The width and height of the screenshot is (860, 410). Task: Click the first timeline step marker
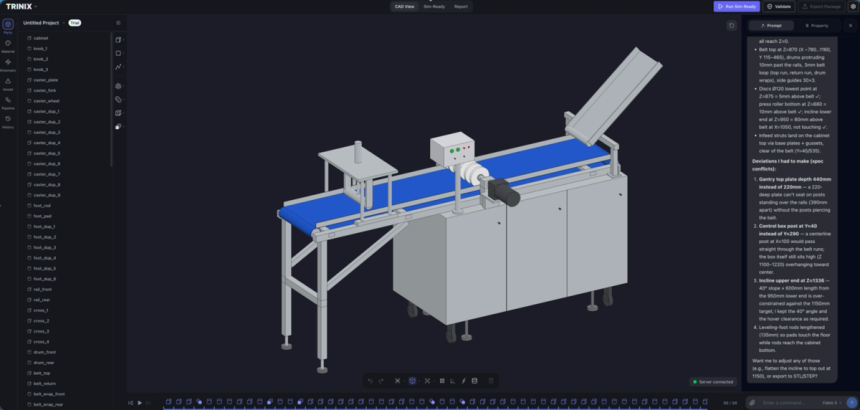tap(168, 402)
